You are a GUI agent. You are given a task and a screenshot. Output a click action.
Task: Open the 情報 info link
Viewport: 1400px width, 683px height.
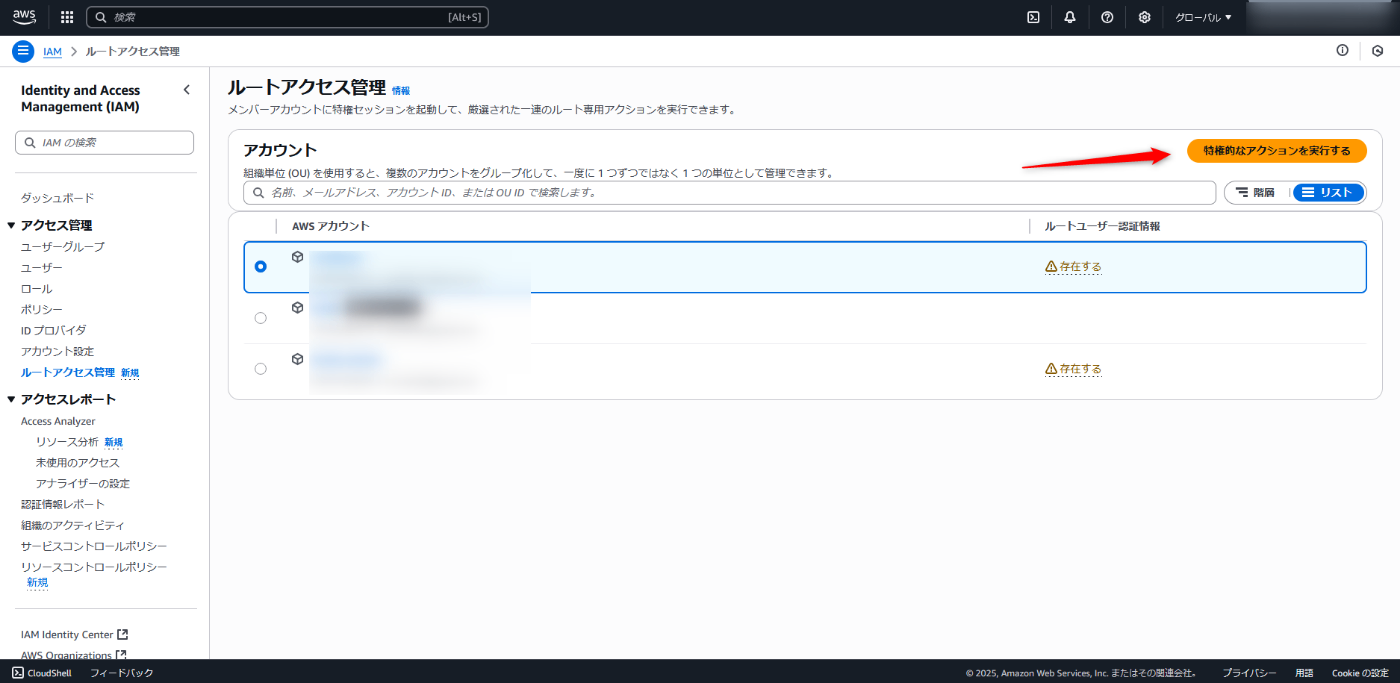tap(401, 90)
